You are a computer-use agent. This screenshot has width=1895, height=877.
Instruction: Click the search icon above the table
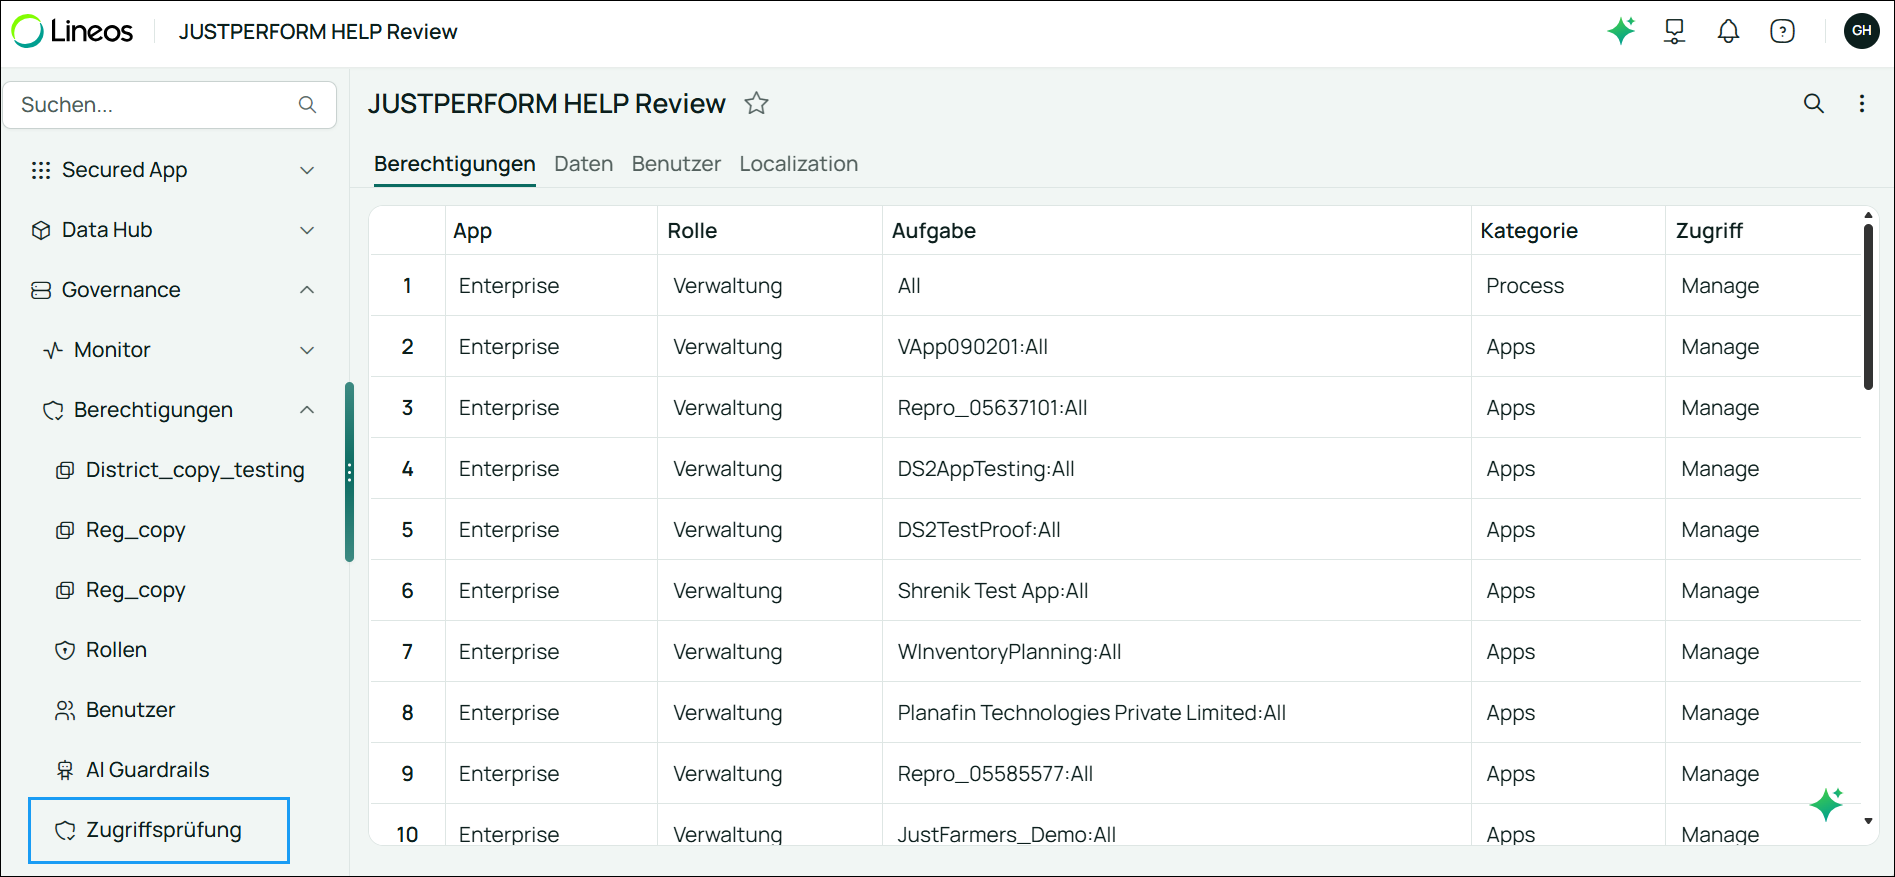click(1813, 103)
